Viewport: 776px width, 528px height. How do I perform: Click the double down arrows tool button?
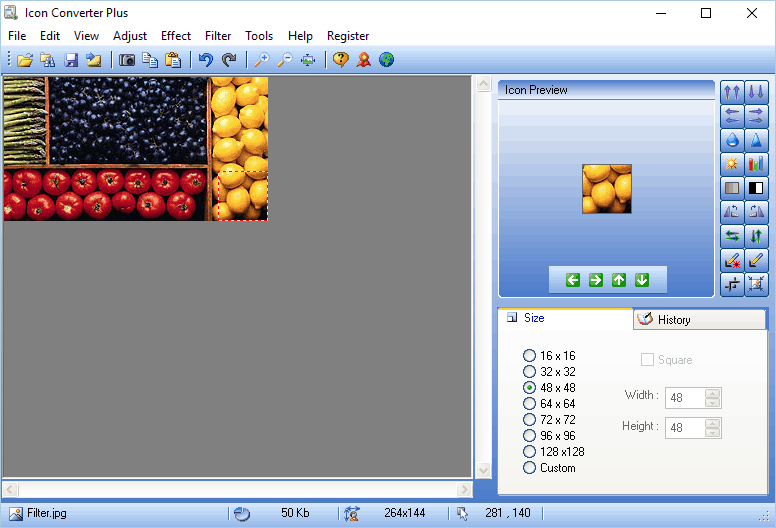[756, 92]
